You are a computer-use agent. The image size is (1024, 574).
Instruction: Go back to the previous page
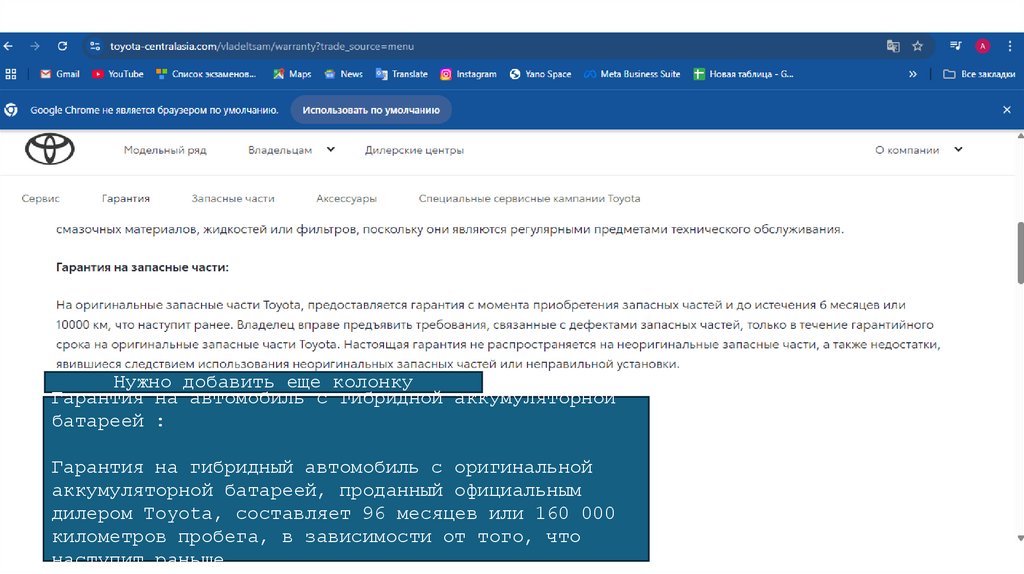(8, 46)
